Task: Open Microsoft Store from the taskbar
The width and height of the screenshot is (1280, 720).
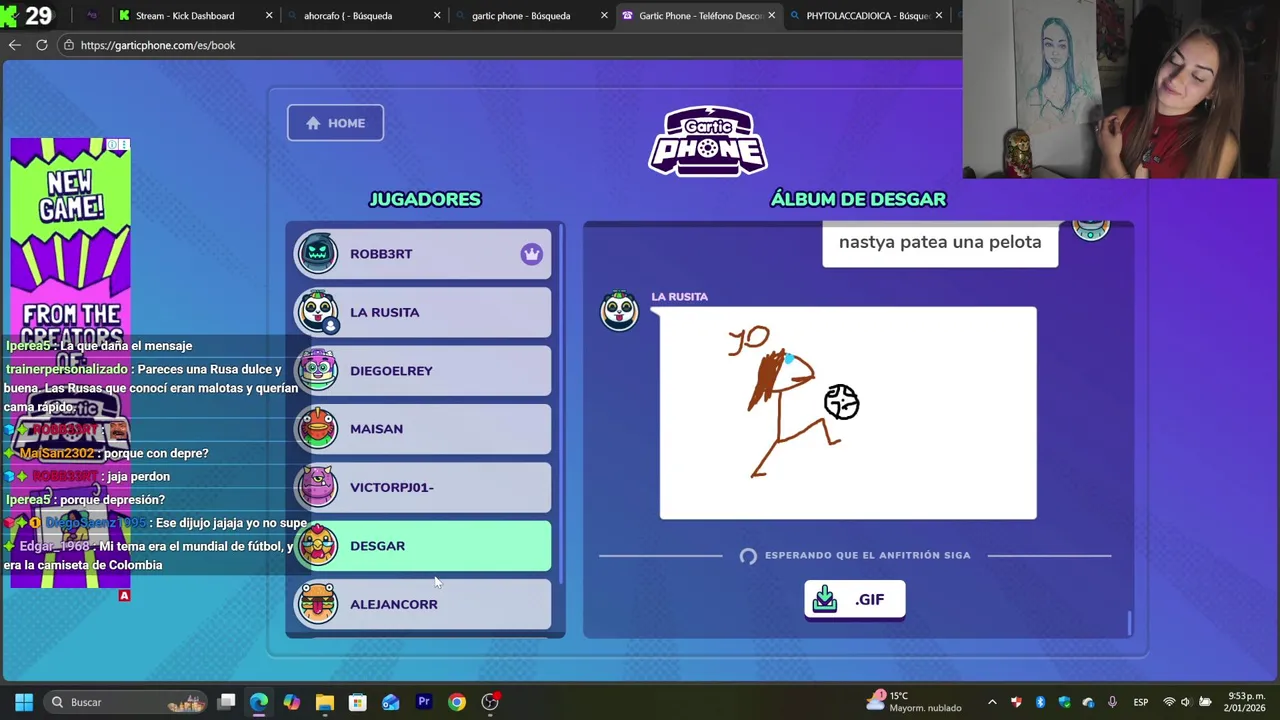Action: click(x=358, y=702)
